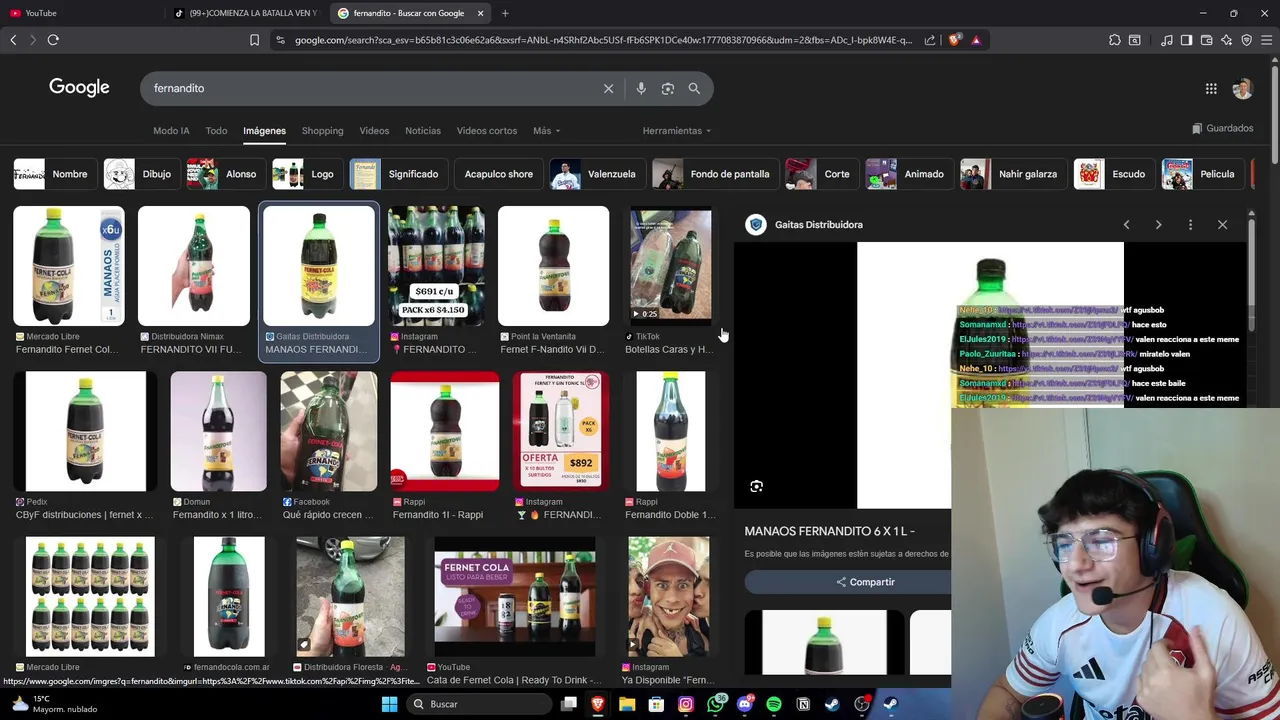The image size is (1280, 720).
Task: Open OBS Studio from the taskbar
Action: coord(861,704)
